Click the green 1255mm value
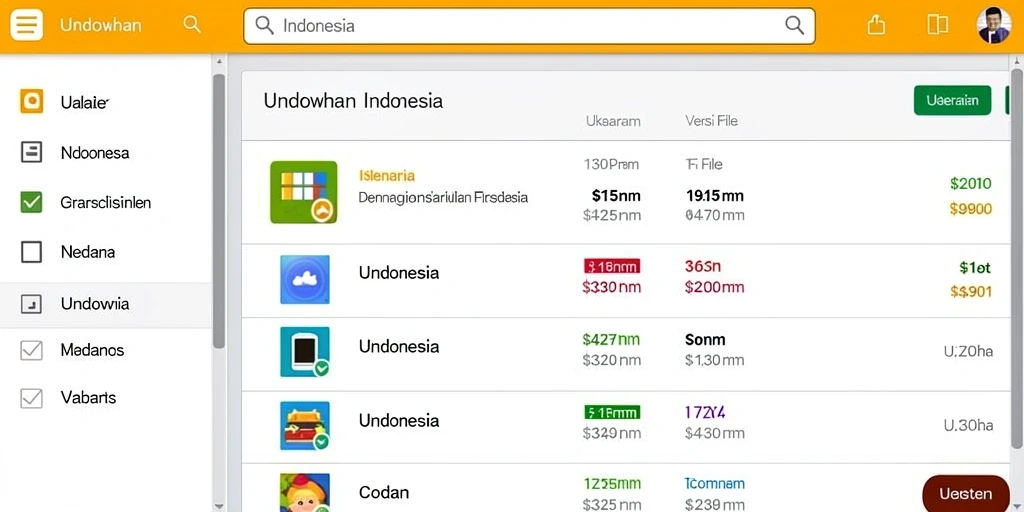 tap(612, 484)
